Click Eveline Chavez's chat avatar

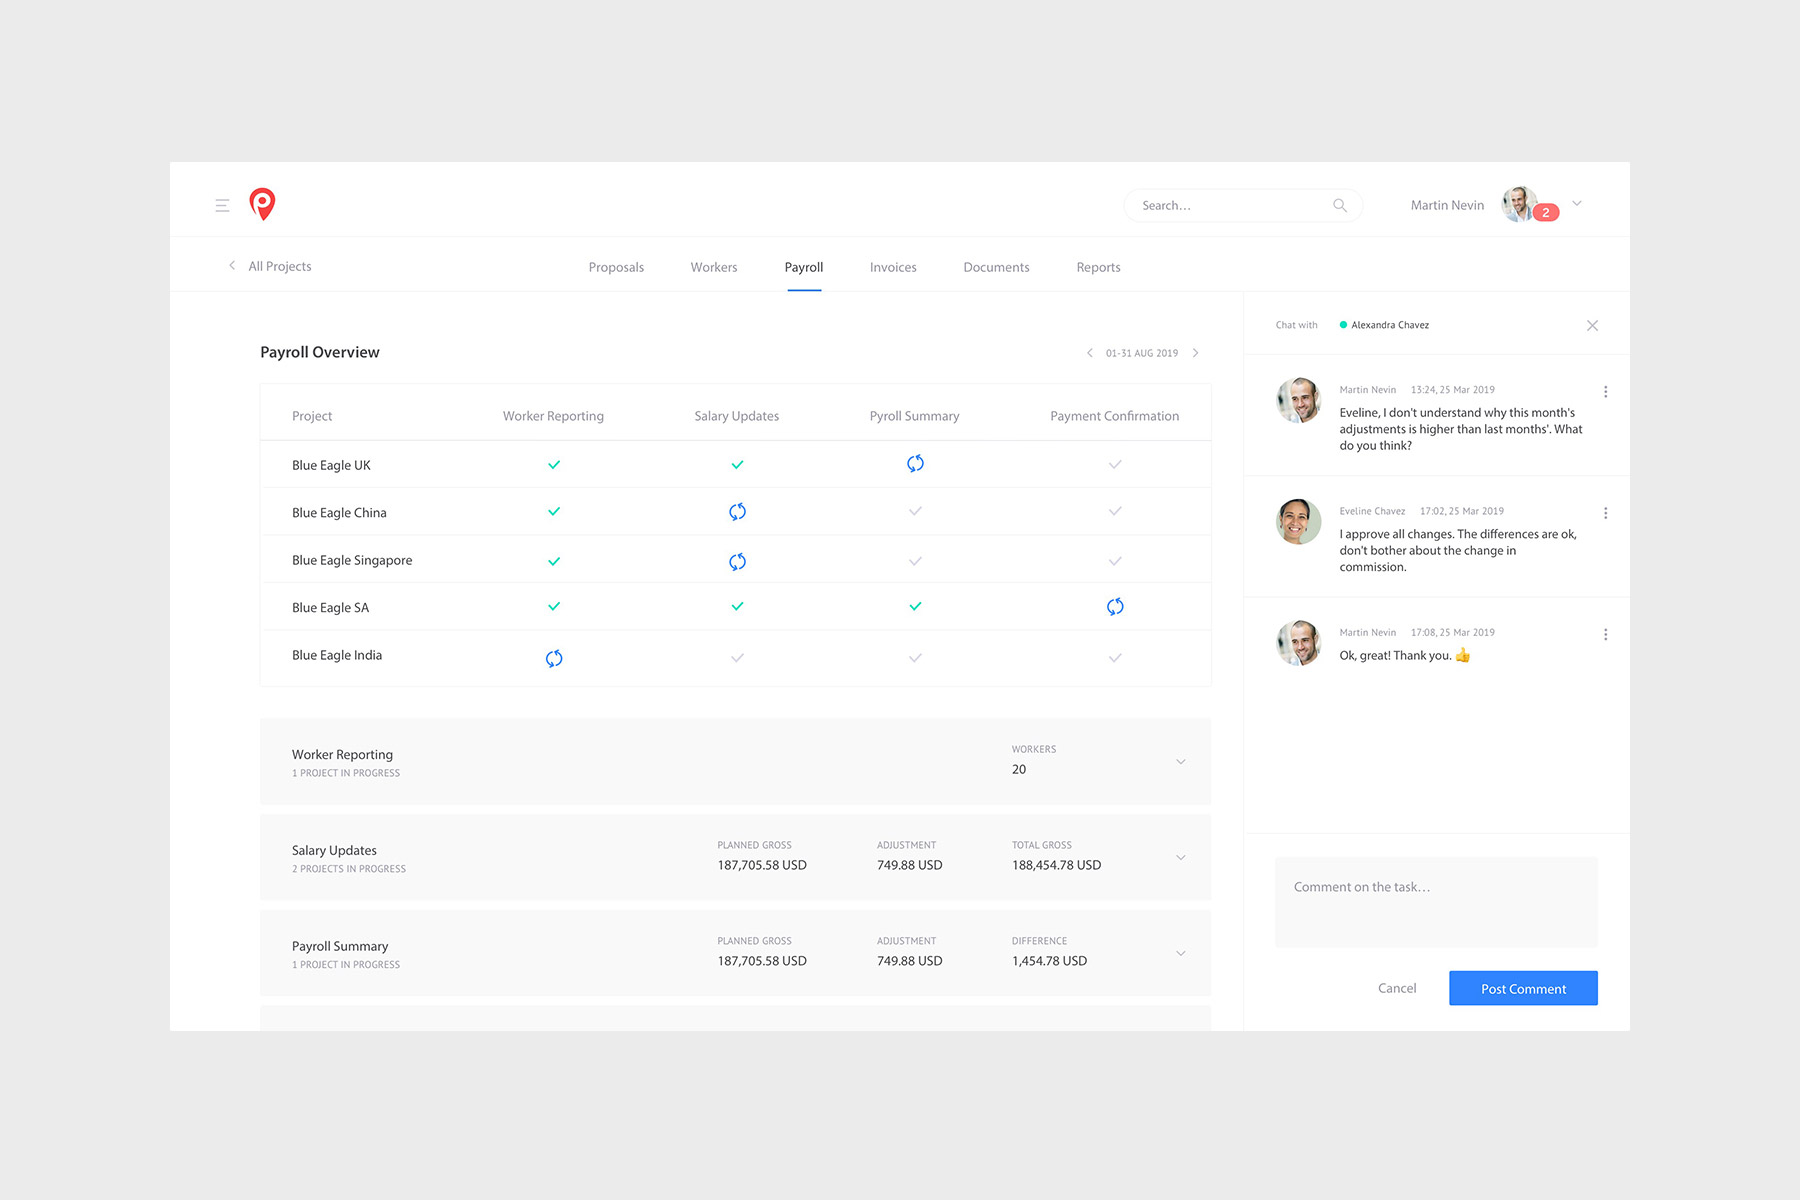coord(1298,522)
